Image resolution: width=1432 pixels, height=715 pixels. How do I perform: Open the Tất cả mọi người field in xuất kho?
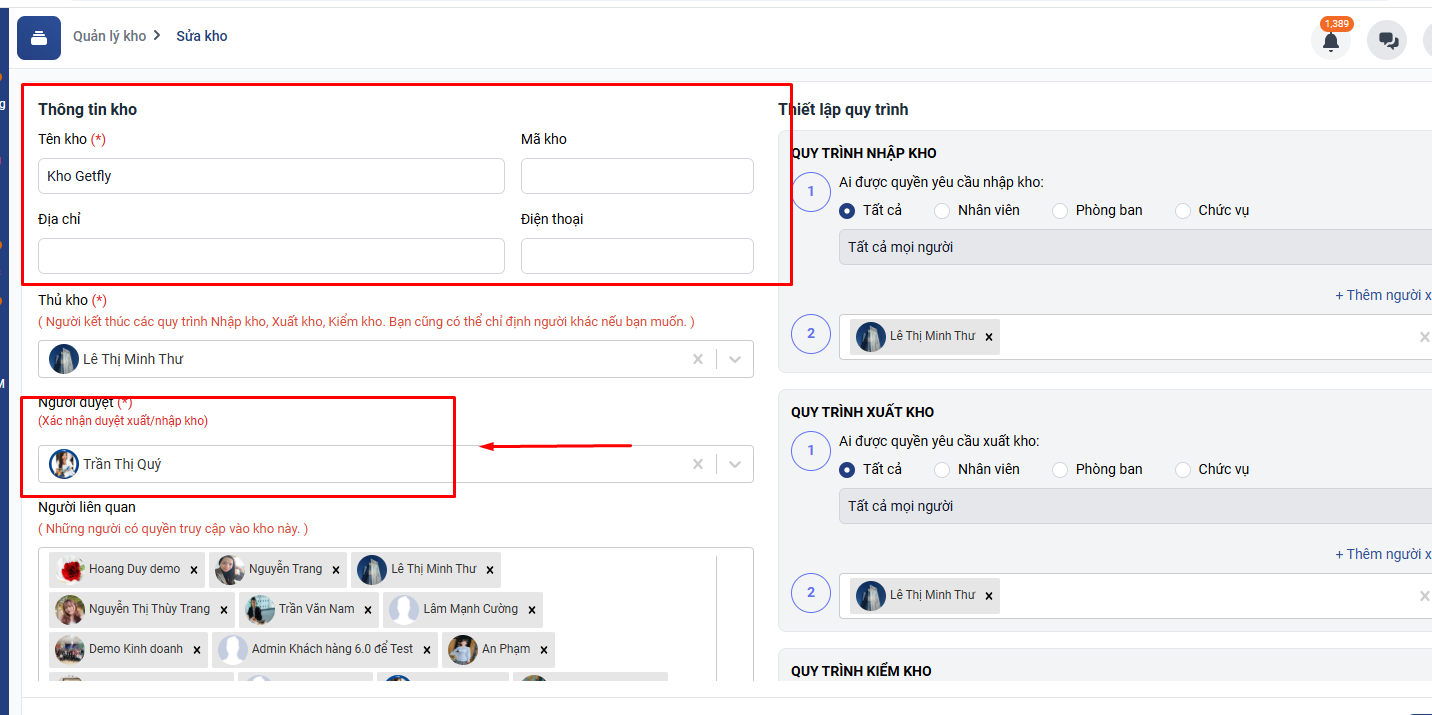click(1130, 506)
